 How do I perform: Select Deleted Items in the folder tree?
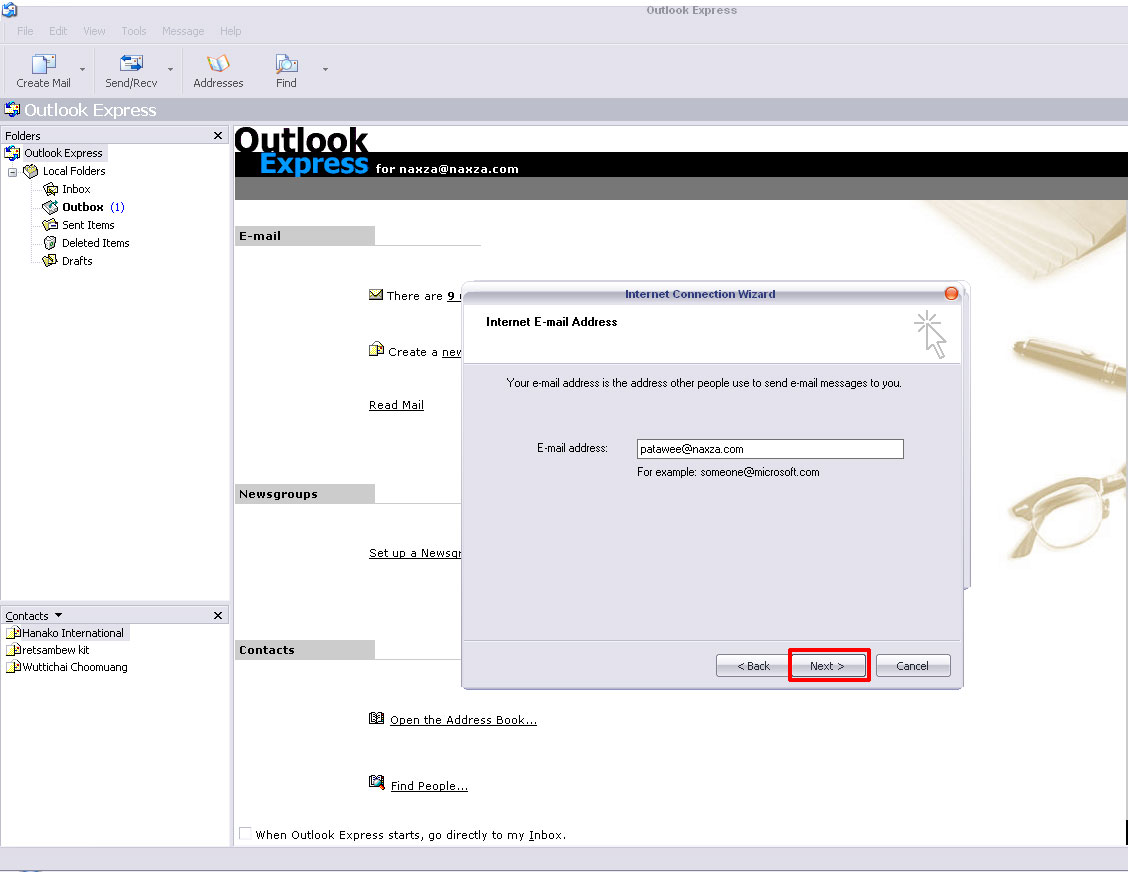coord(96,243)
